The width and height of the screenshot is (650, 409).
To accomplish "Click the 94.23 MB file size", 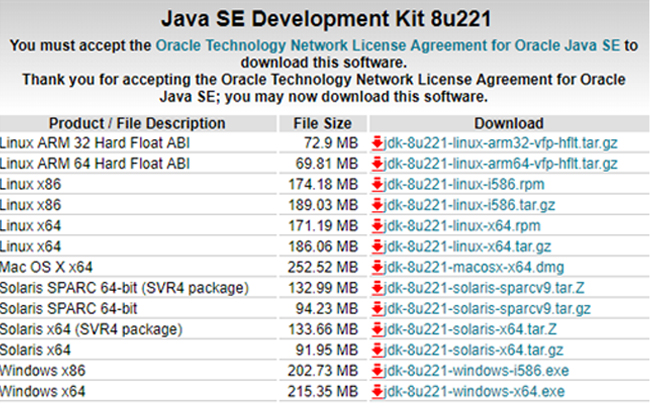I will tap(327, 309).
